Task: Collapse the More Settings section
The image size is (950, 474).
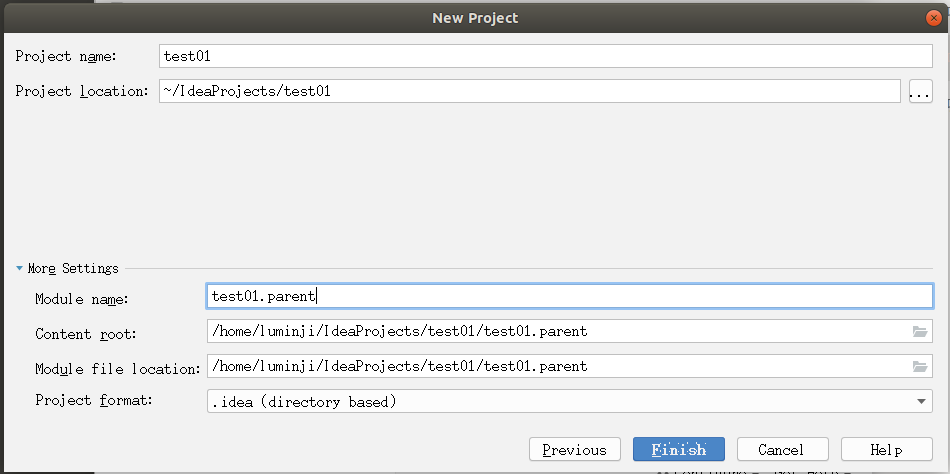Action: pyautogui.click(x=21, y=268)
